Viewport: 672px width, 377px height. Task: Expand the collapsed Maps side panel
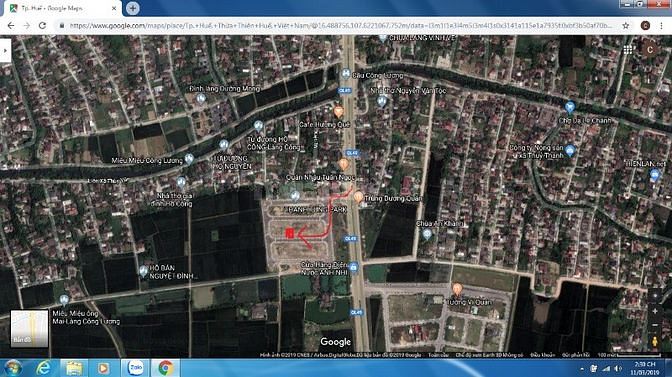5,51
